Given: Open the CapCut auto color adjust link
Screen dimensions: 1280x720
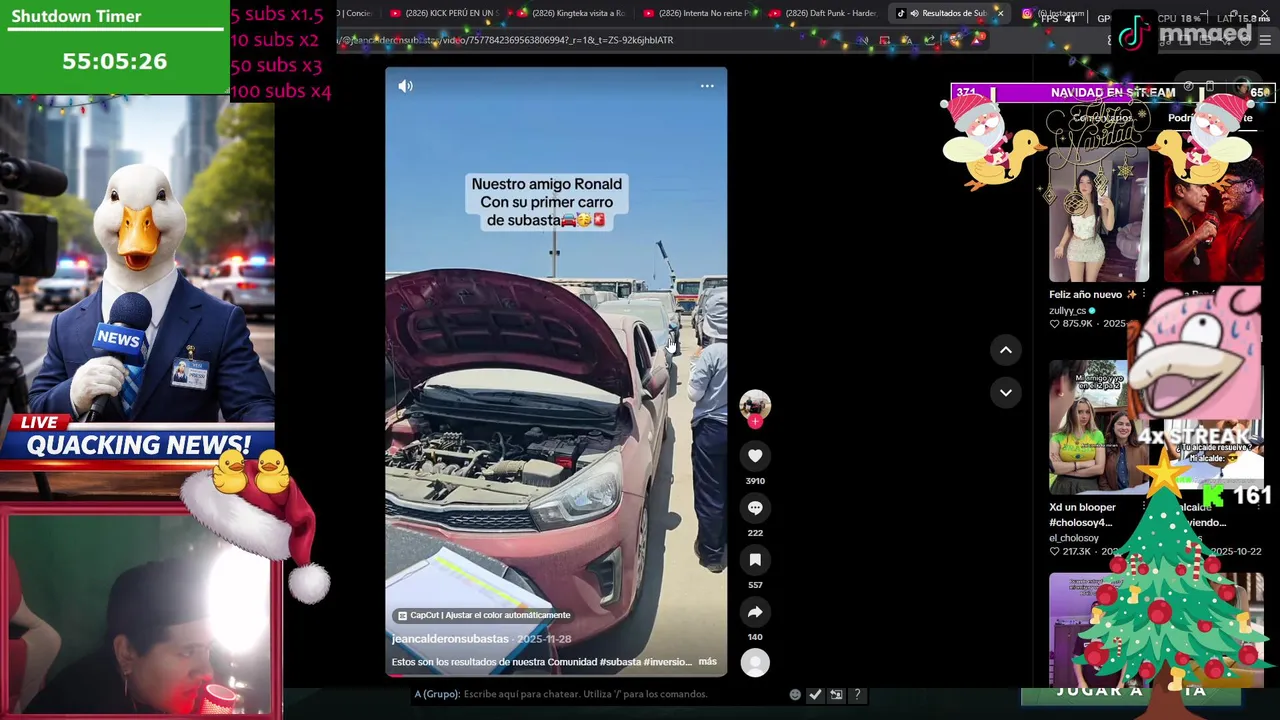Looking at the screenshot, I should pyautogui.click(x=484, y=615).
